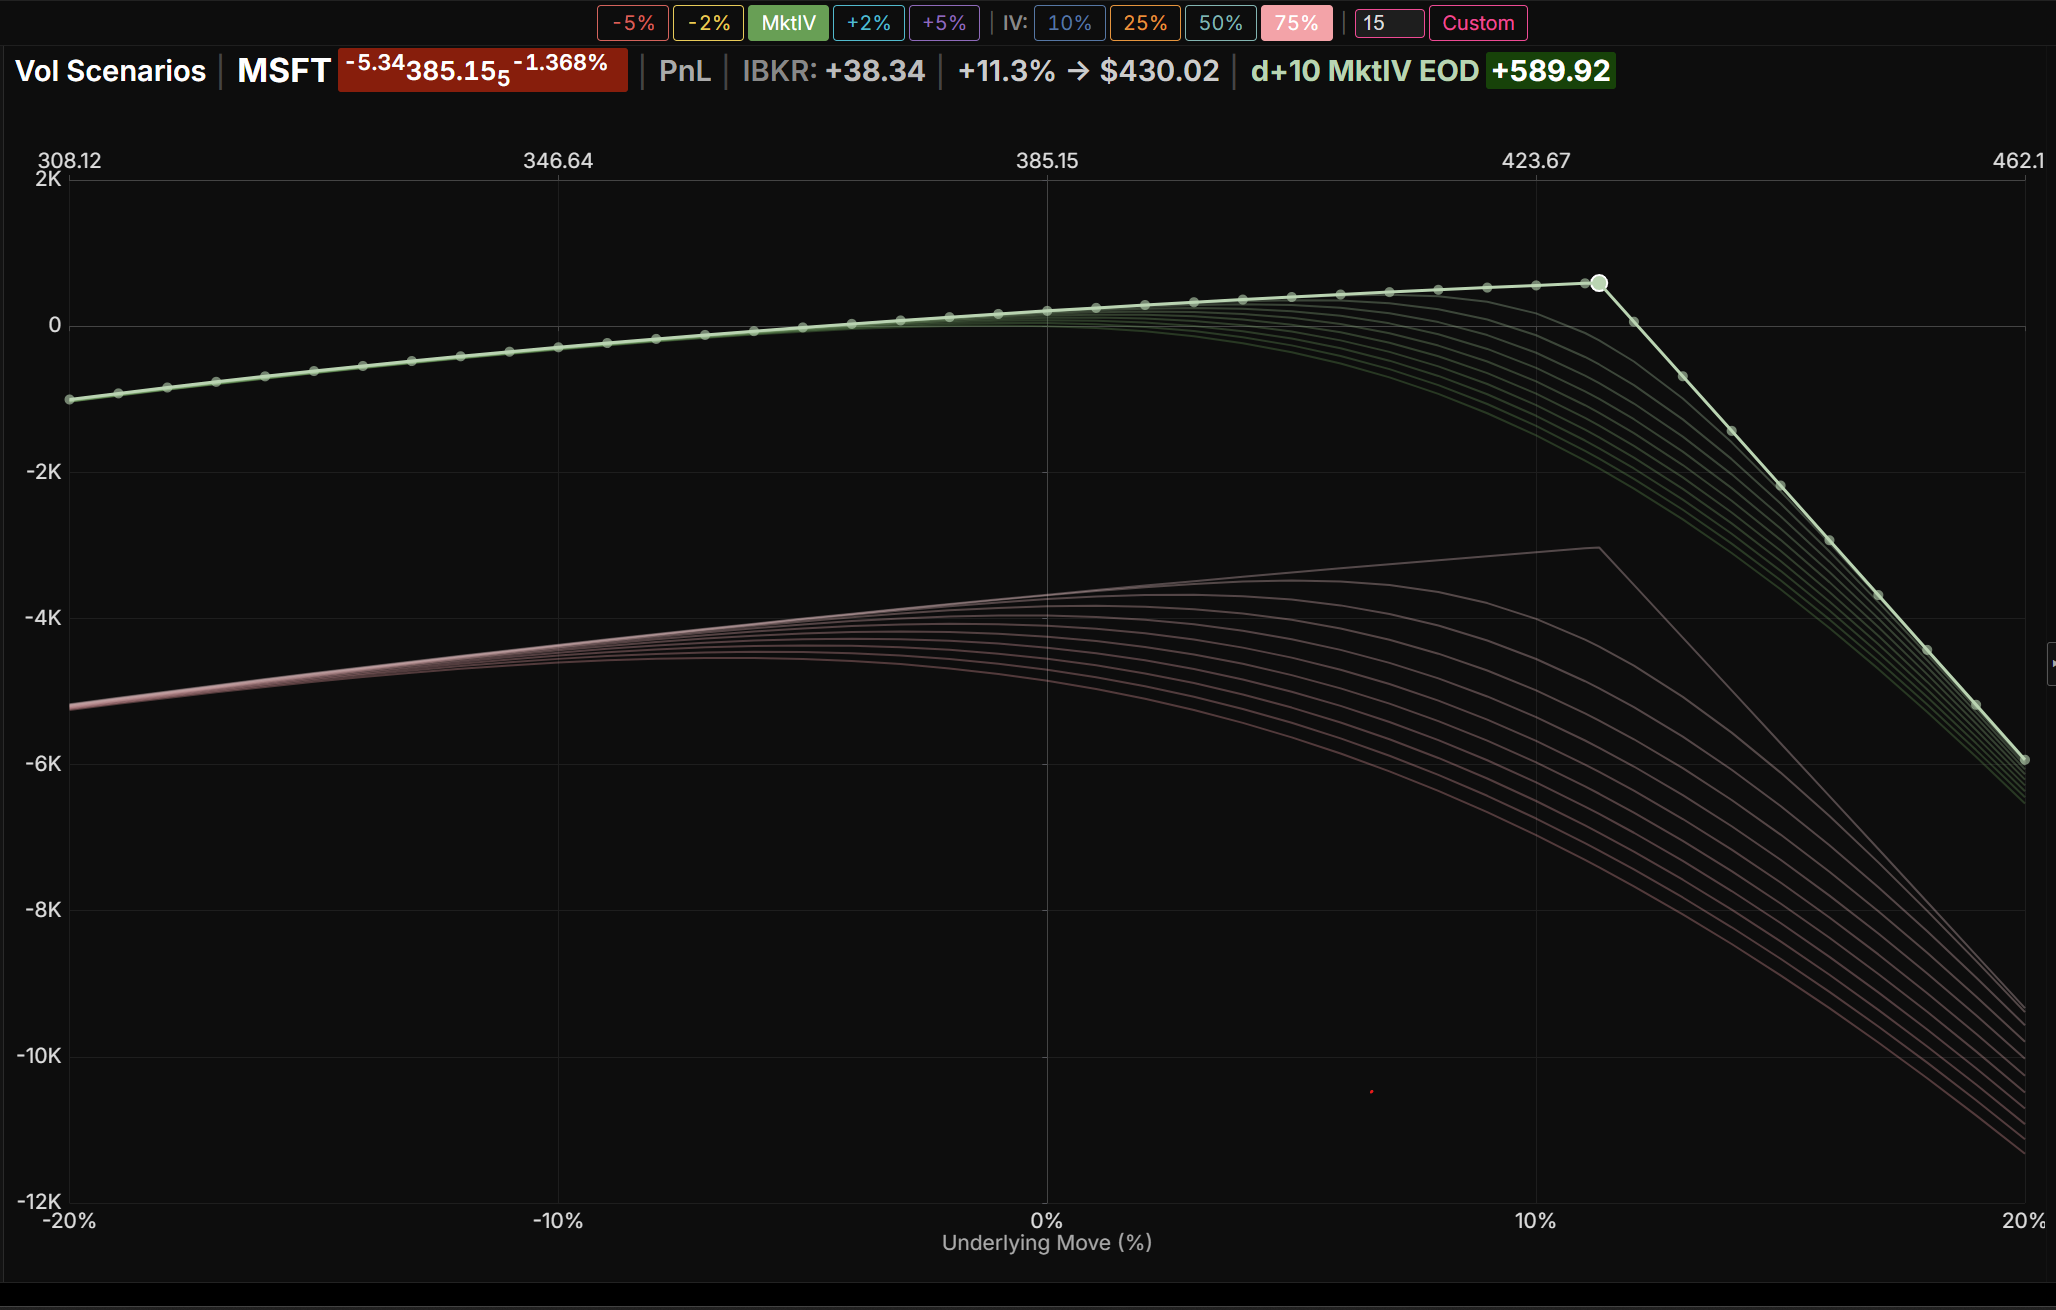Select the IV 25% preset
2056x1310 pixels.
click(1145, 23)
